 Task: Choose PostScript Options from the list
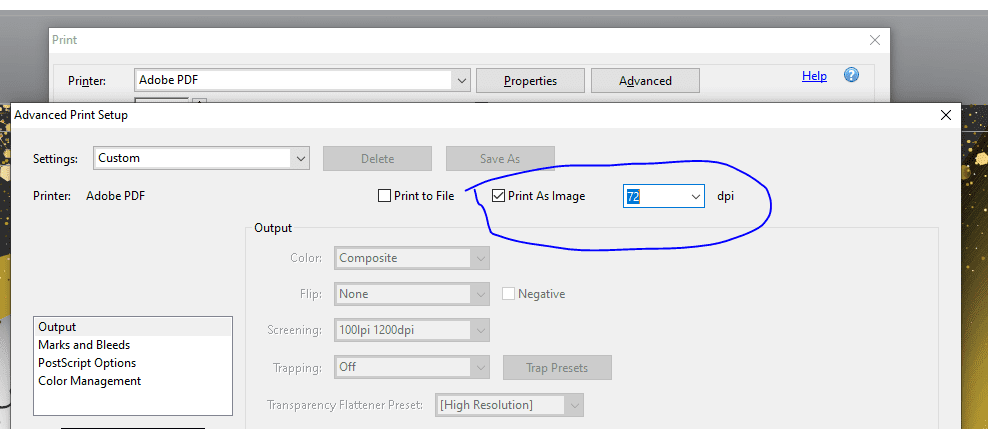[87, 363]
